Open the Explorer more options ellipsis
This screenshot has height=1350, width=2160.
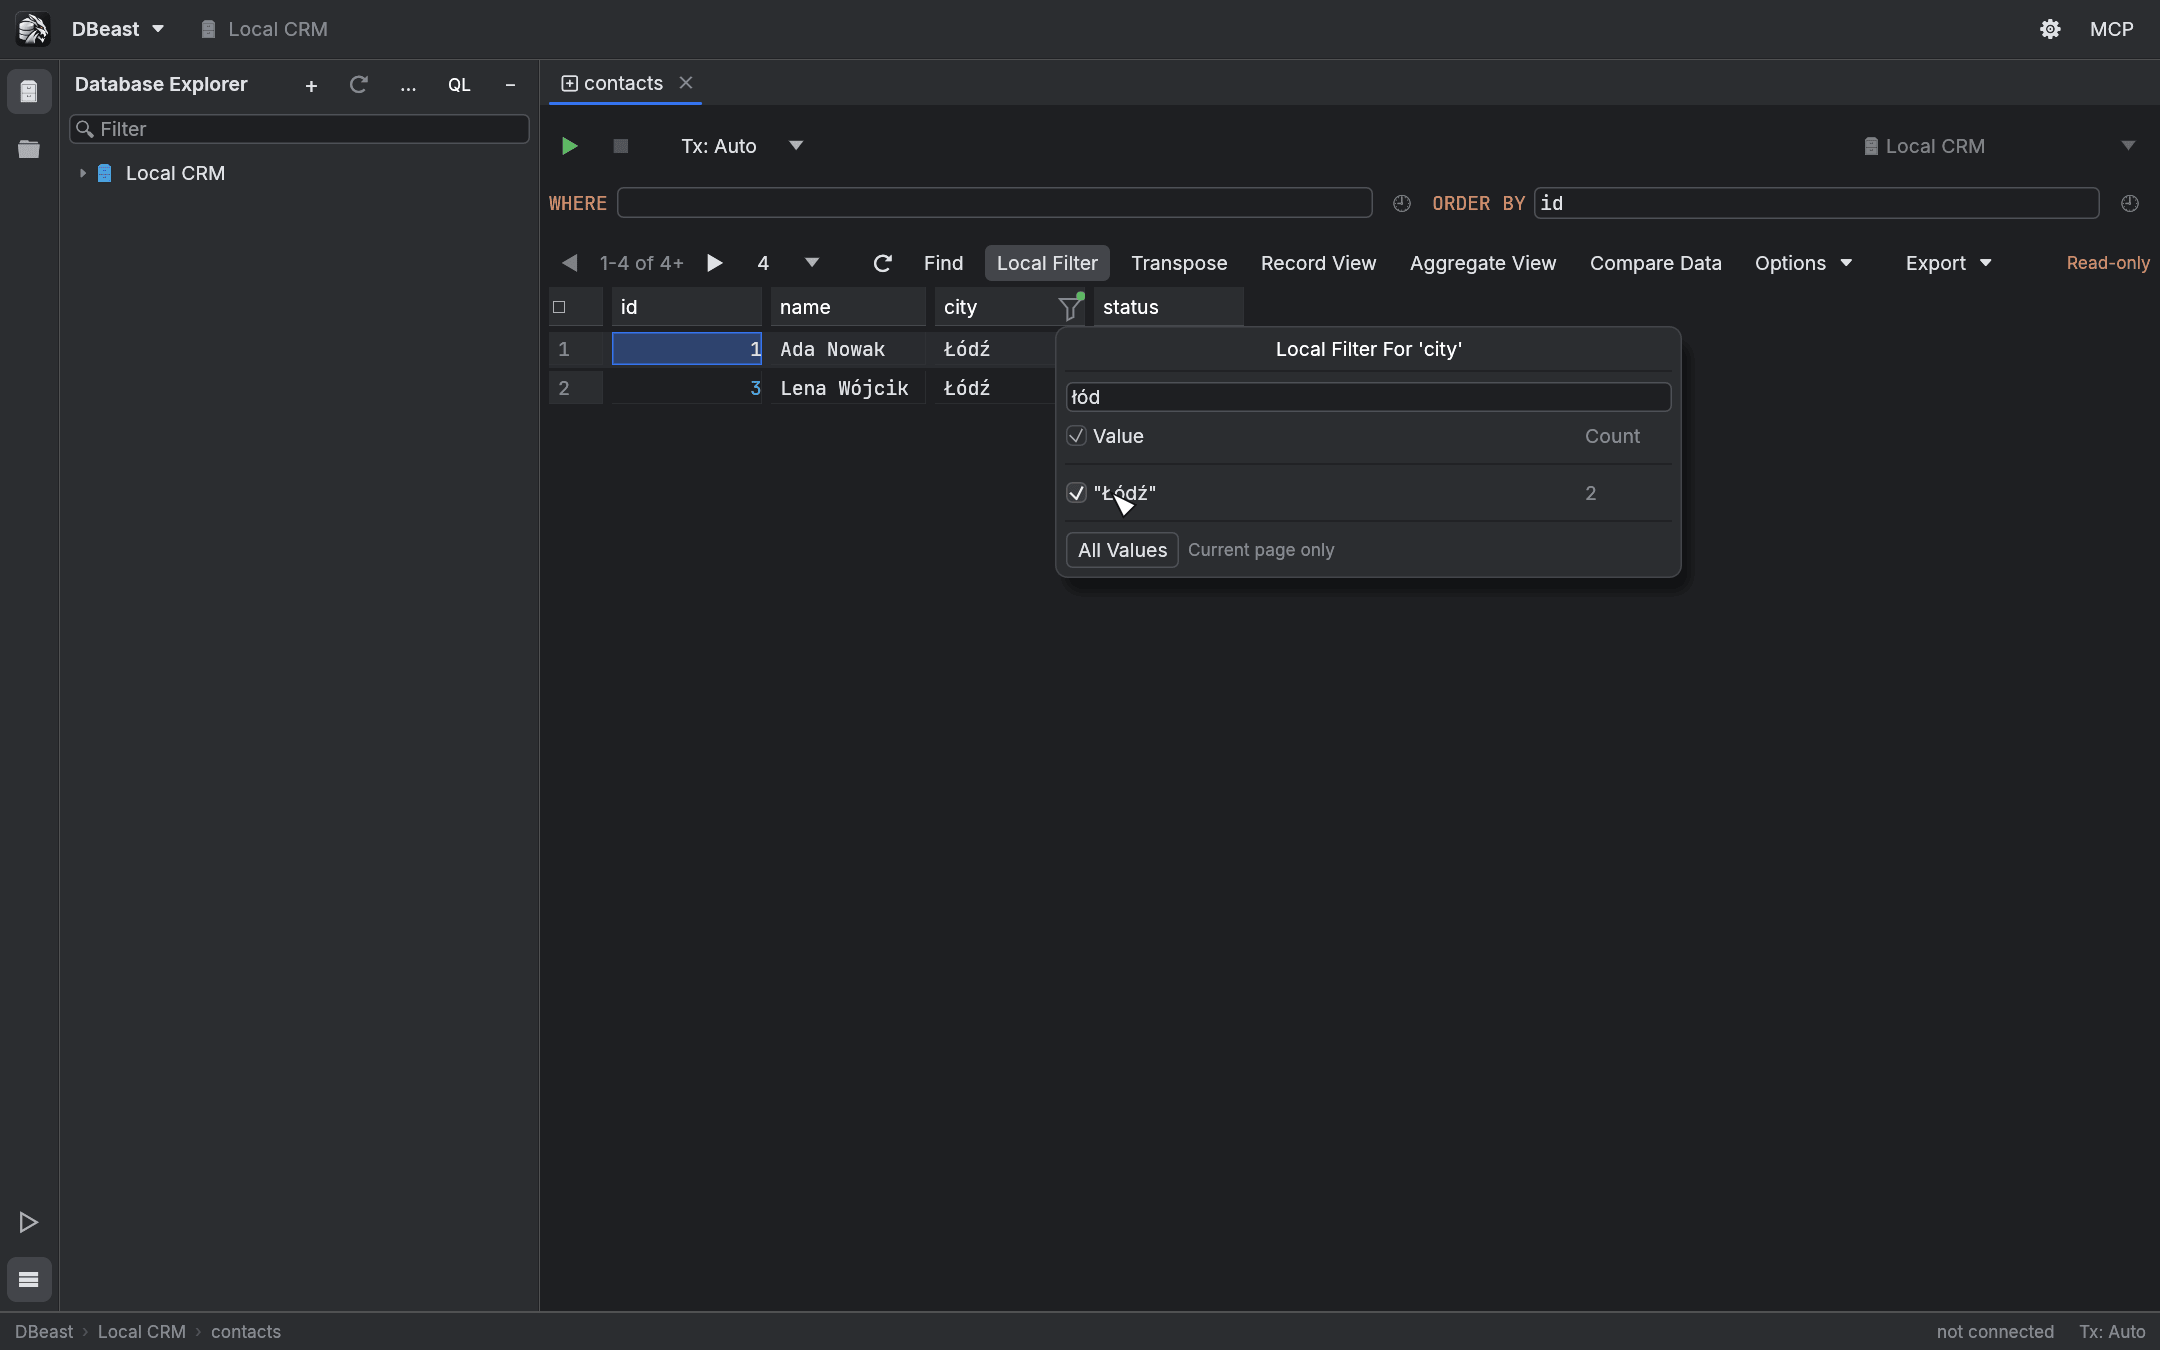pos(408,86)
